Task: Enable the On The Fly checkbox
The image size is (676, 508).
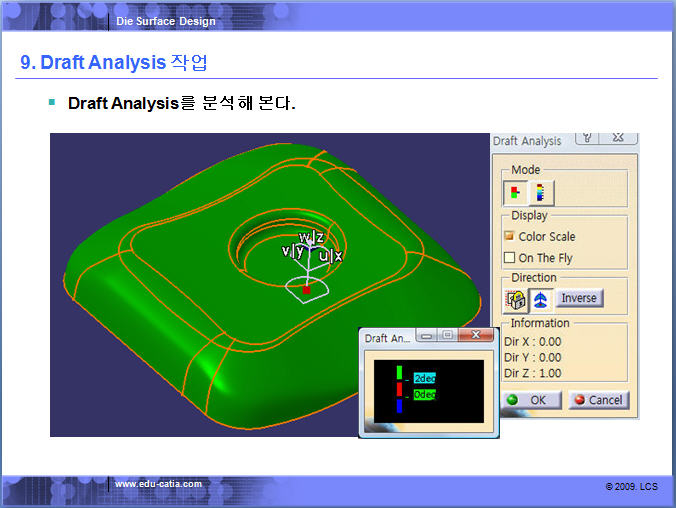Action: tap(510, 258)
